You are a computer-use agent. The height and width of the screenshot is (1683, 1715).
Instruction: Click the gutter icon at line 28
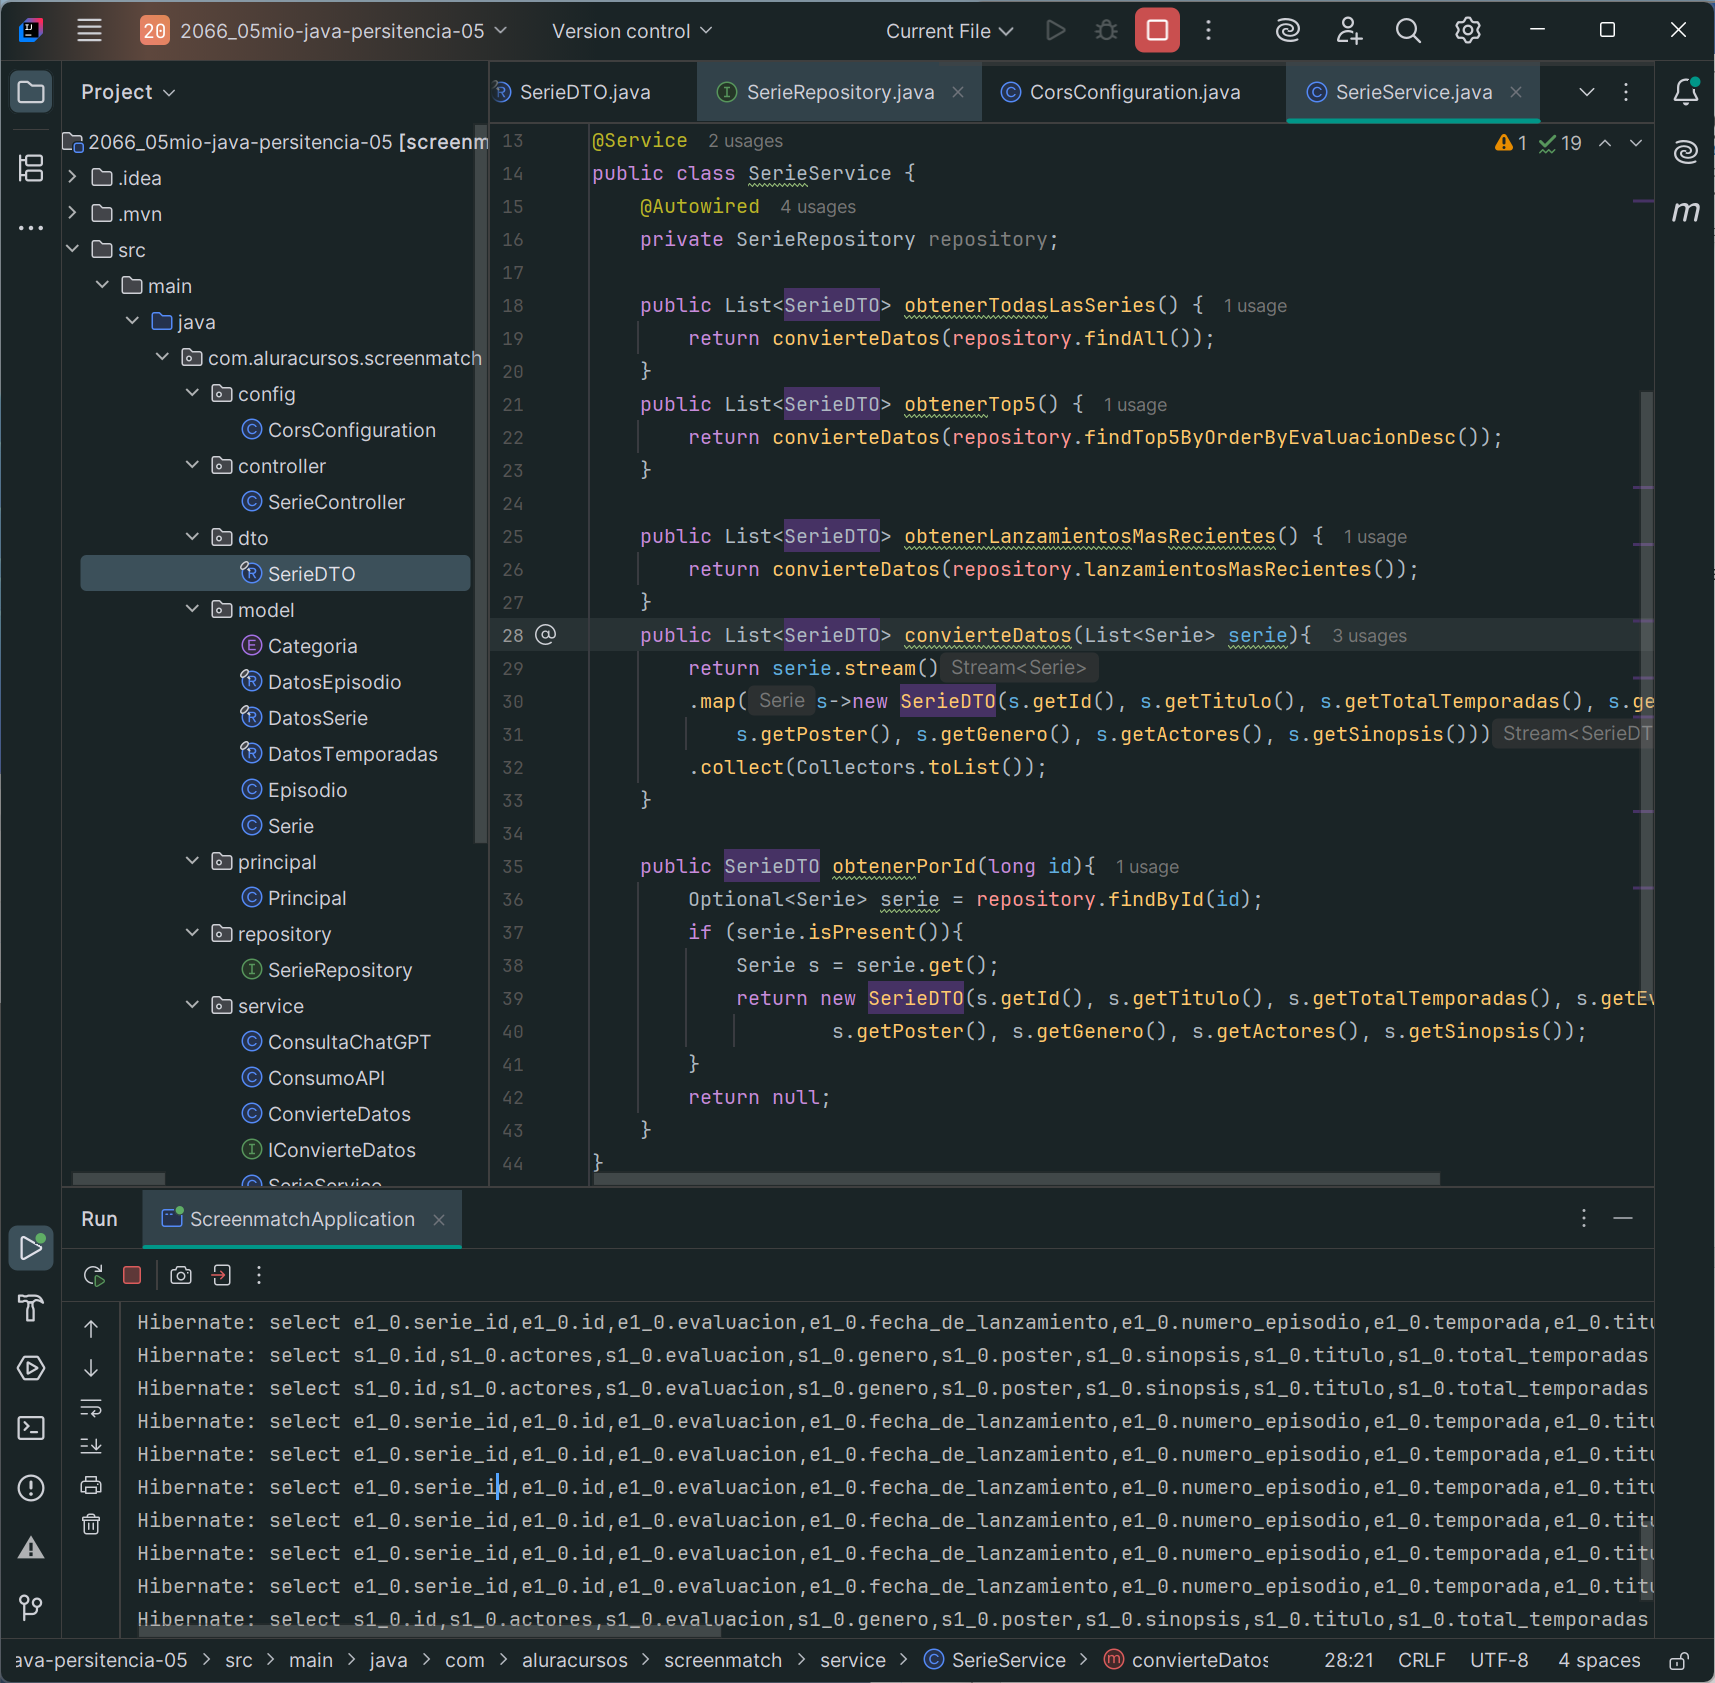tap(545, 635)
